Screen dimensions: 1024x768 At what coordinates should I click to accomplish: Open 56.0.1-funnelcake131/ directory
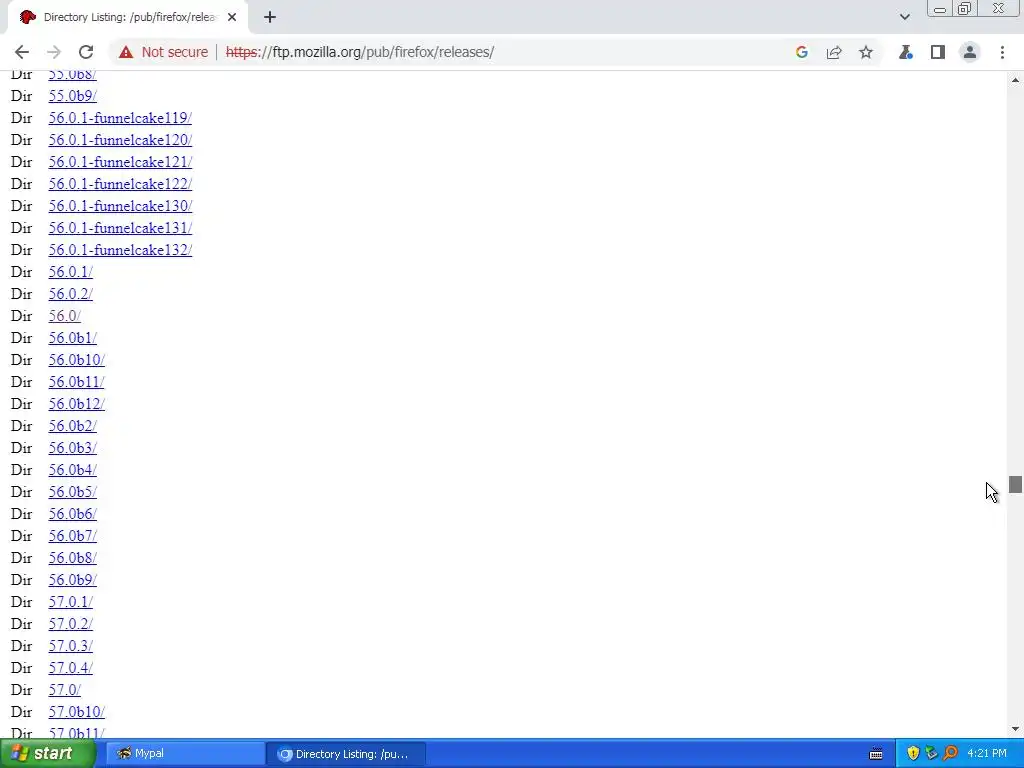coord(120,228)
